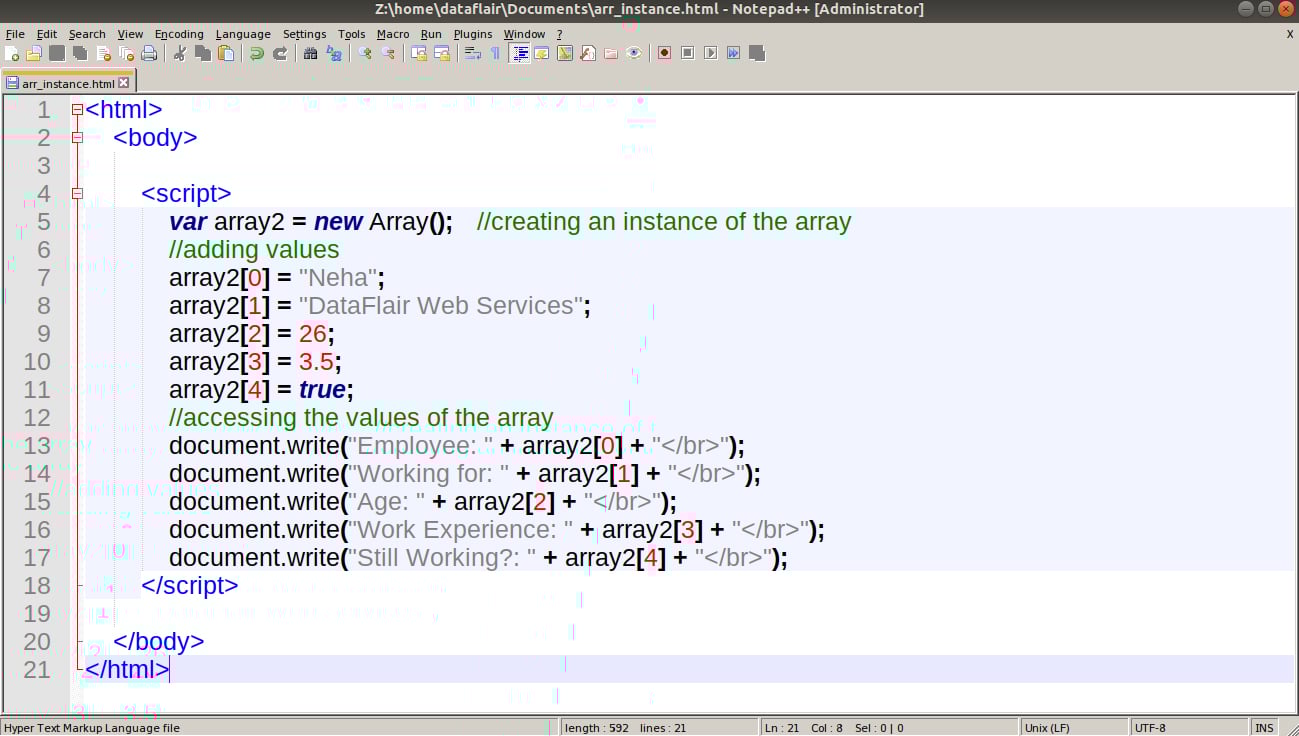
Task: Open the Language menu
Action: (242, 33)
